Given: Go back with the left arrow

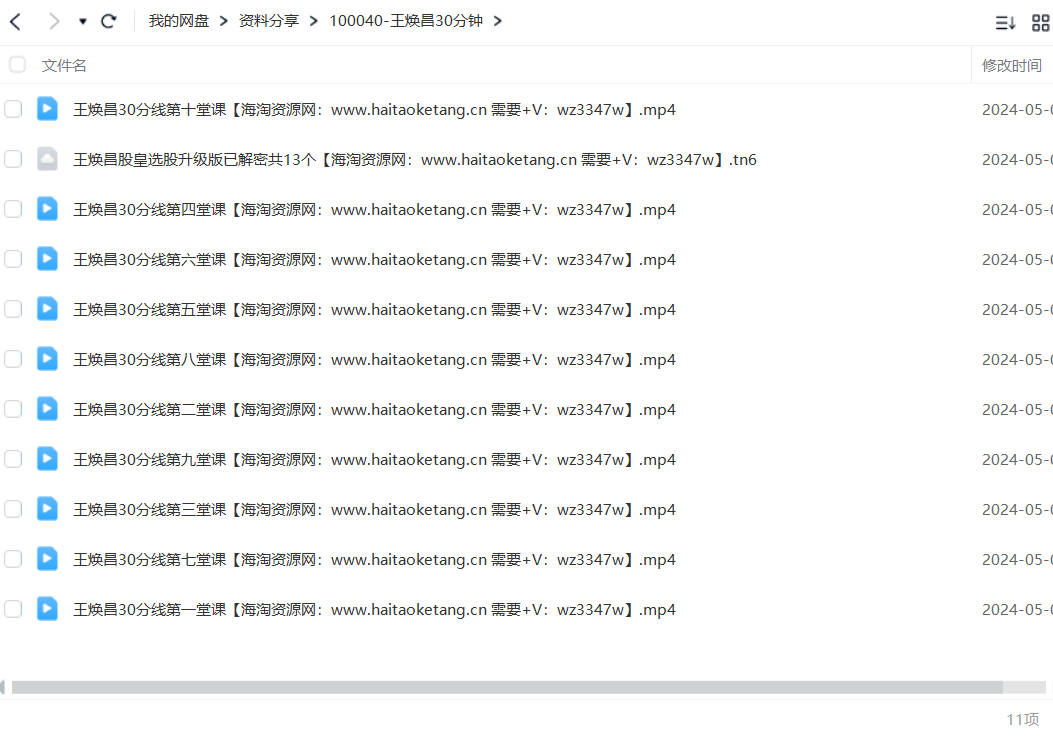Looking at the screenshot, I should click(x=16, y=21).
